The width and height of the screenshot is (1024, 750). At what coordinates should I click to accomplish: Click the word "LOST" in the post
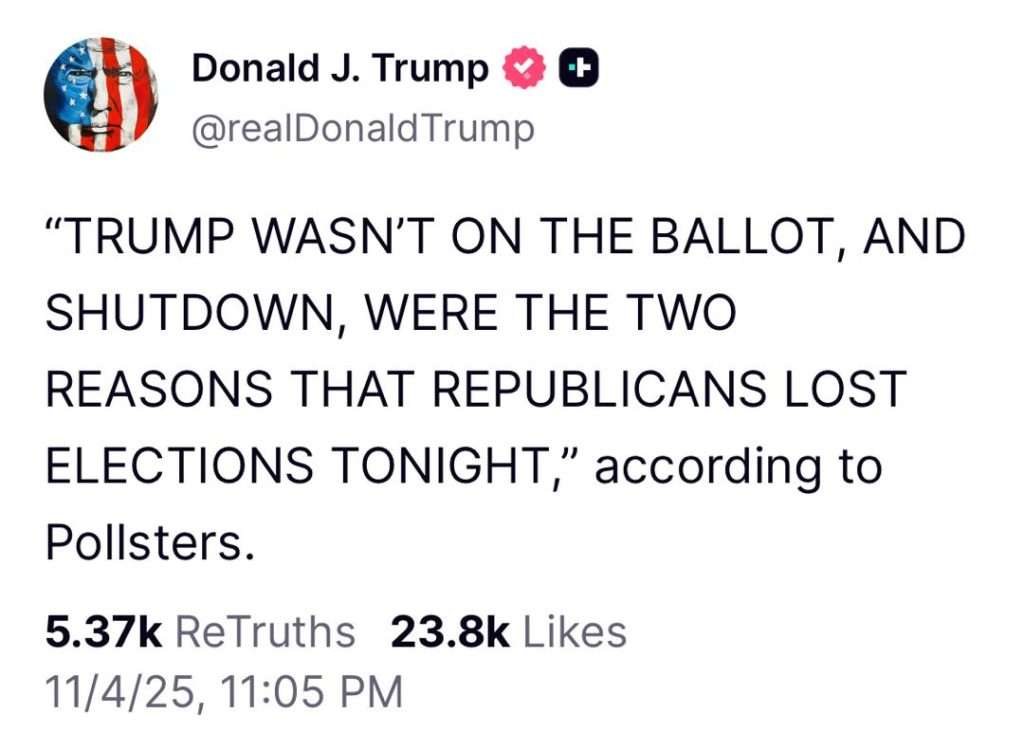pyautogui.click(x=844, y=390)
